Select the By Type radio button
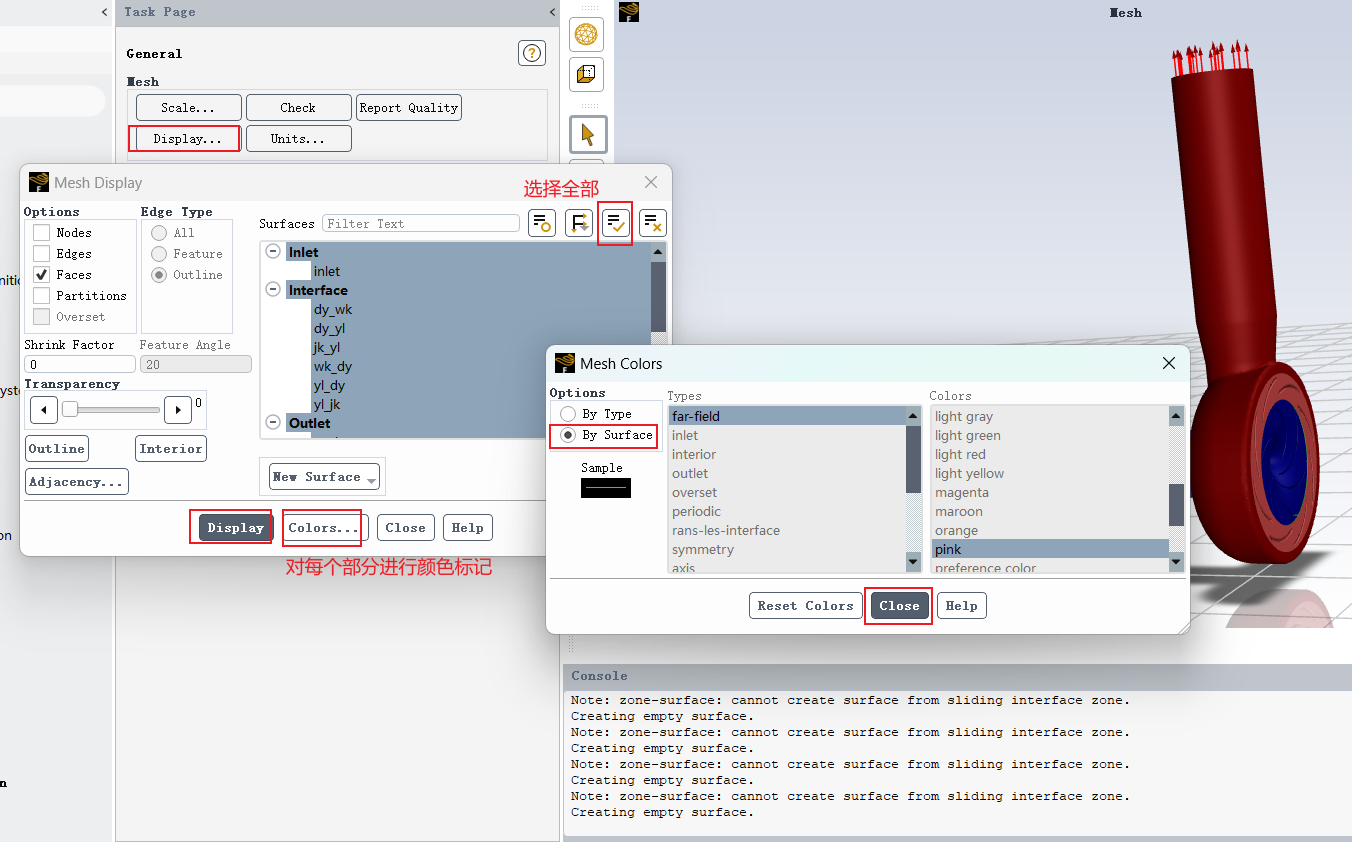 coord(568,414)
